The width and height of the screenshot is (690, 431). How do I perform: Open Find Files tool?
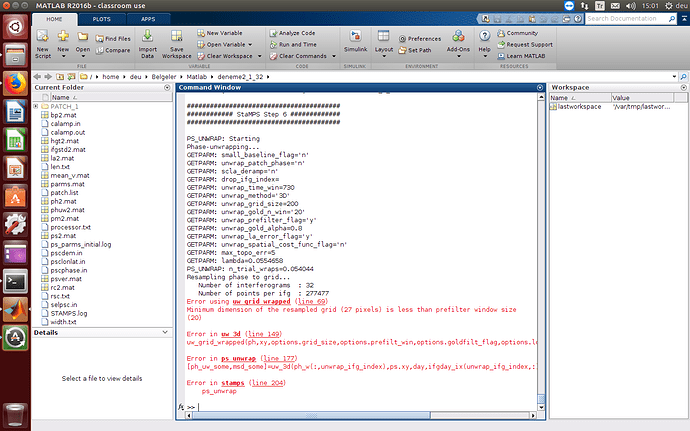(113, 39)
